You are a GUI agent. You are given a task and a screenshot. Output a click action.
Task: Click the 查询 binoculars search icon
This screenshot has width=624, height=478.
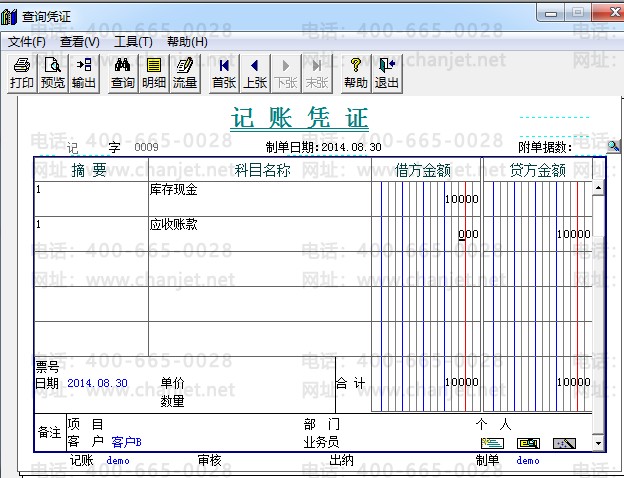point(123,73)
